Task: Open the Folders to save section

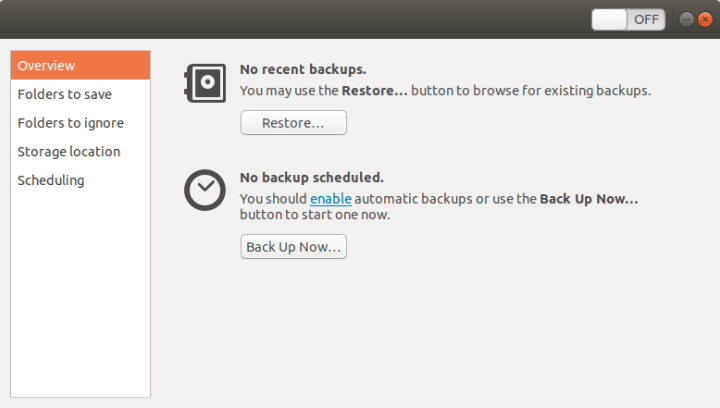Action: click(x=80, y=94)
